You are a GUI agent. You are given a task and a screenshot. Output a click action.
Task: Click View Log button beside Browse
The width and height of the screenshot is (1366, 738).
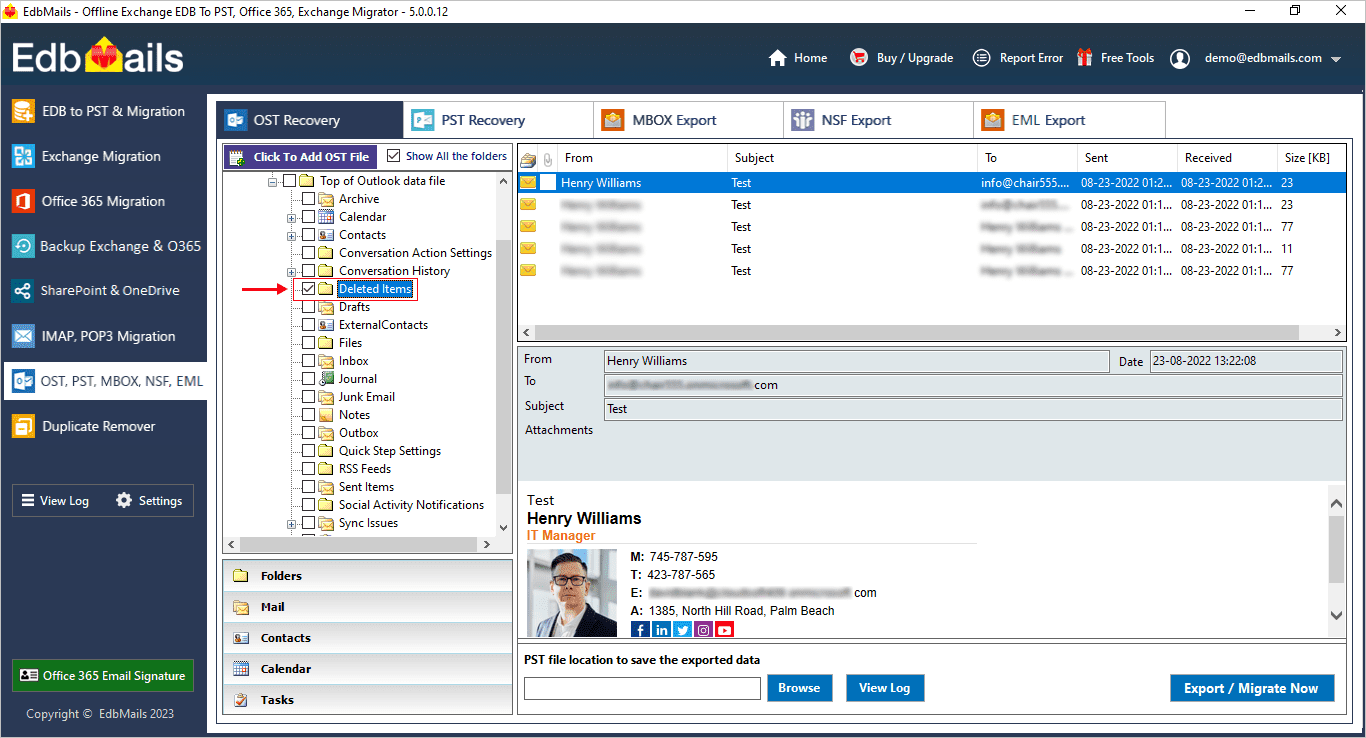tap(884, 688)
